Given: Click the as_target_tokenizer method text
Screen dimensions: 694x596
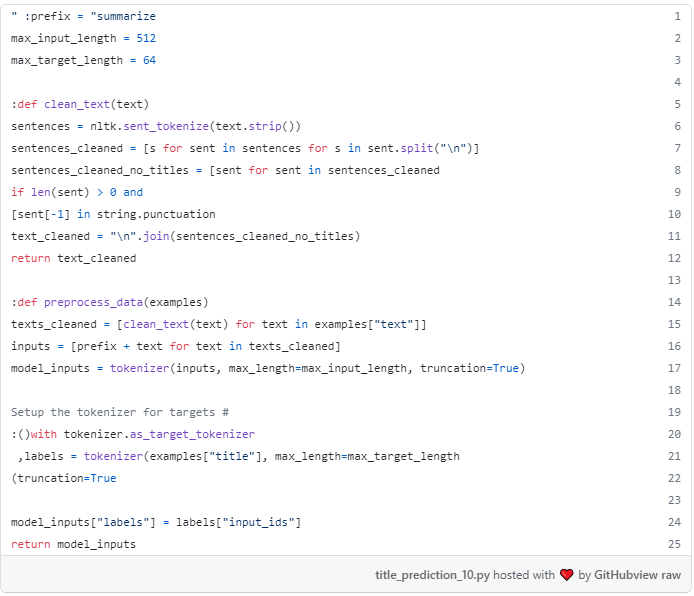Looking at the screenshot, I should tap(192, 434).
